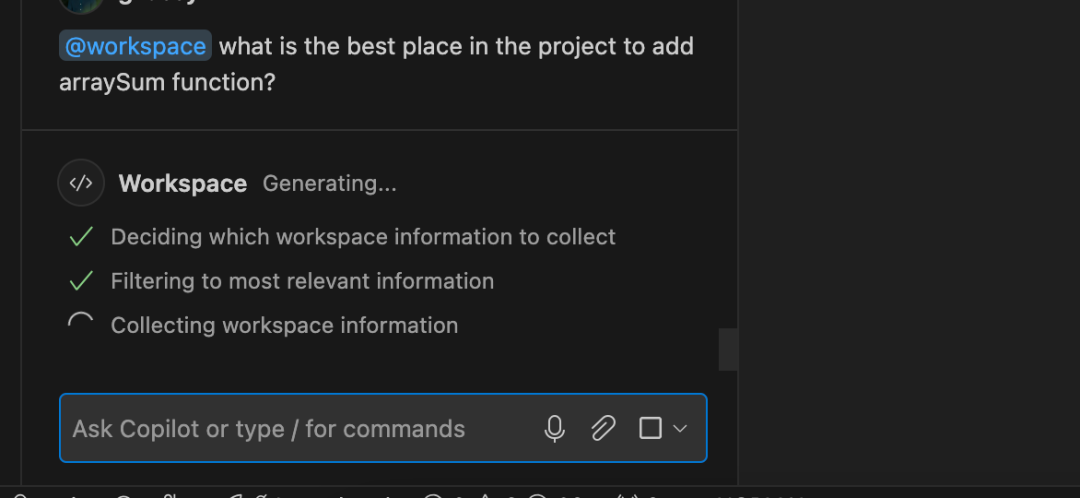Viewport: 1080px width, 498px height.
Task: Select the 'Collecting workspace information' step
Action: click(284, 325)
